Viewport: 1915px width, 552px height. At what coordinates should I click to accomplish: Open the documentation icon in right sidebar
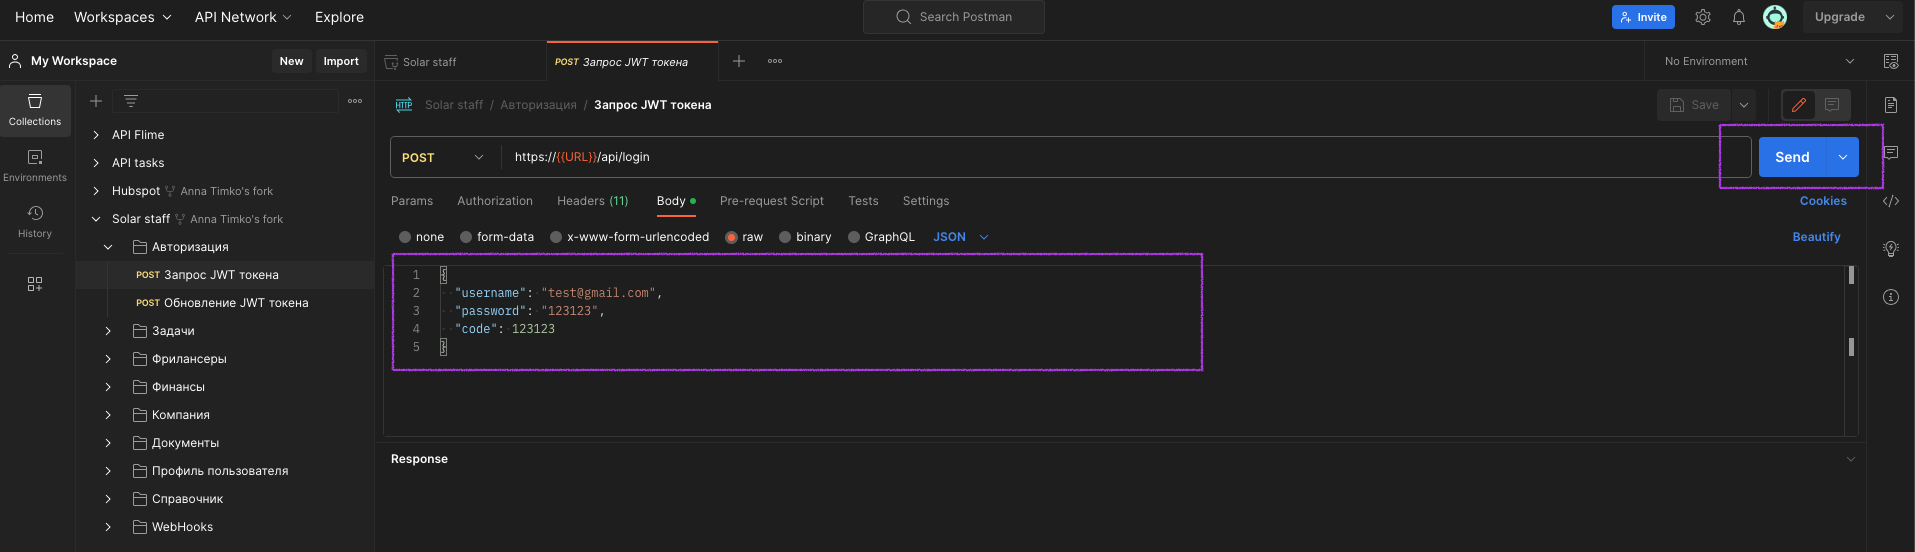[1891, 105]
